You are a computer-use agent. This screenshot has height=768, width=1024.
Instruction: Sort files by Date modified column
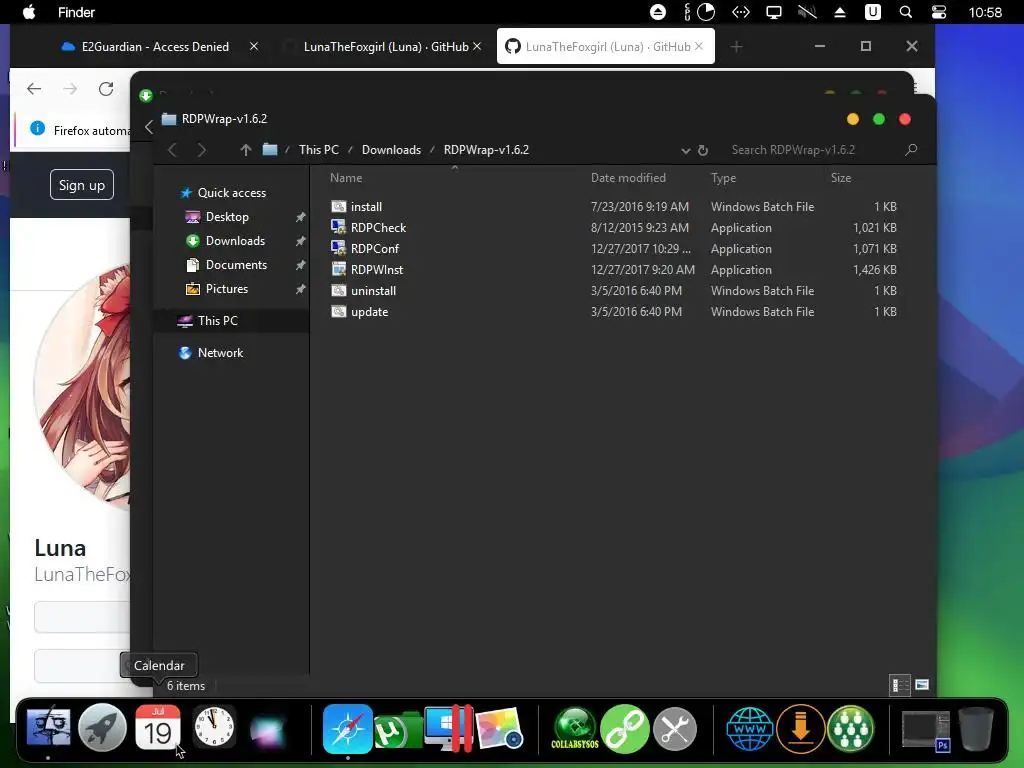click(x=628, y=178)
